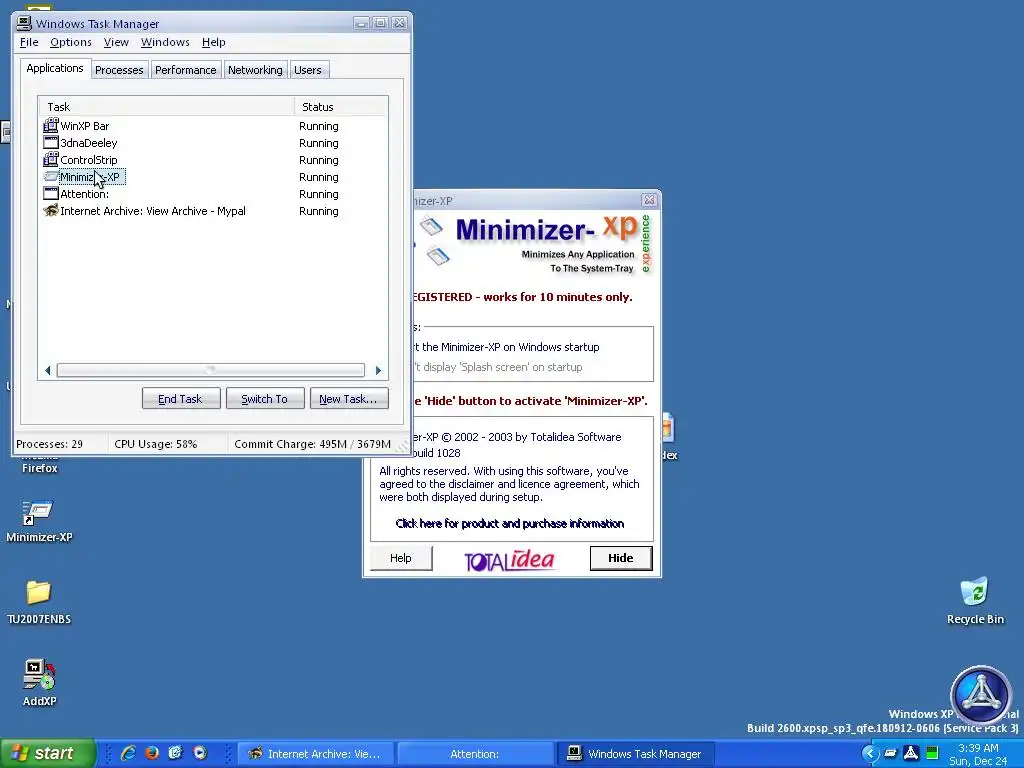Switch to Processes tab

(119, 70)
